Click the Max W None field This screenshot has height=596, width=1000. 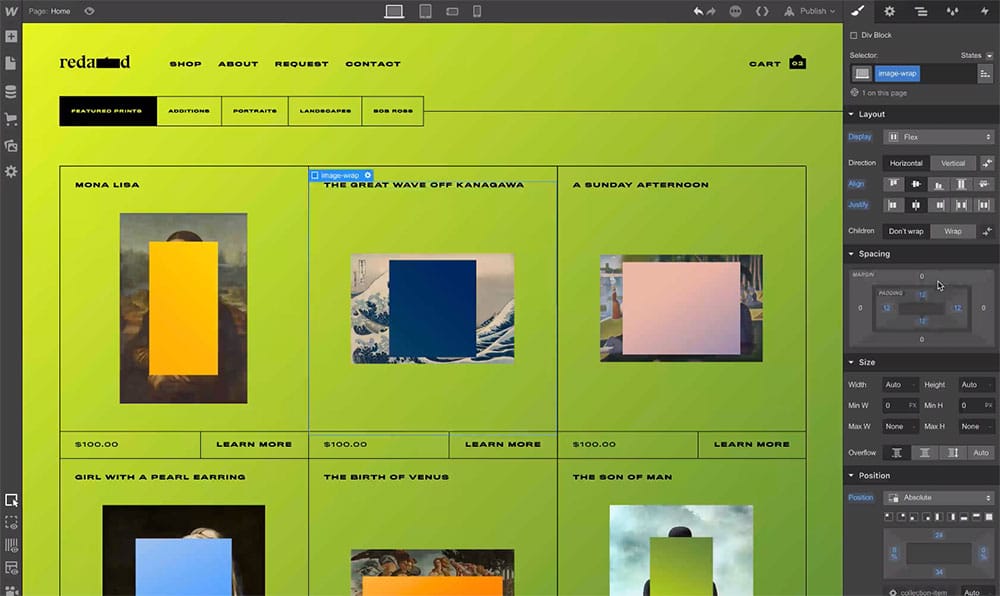(900, 426)
